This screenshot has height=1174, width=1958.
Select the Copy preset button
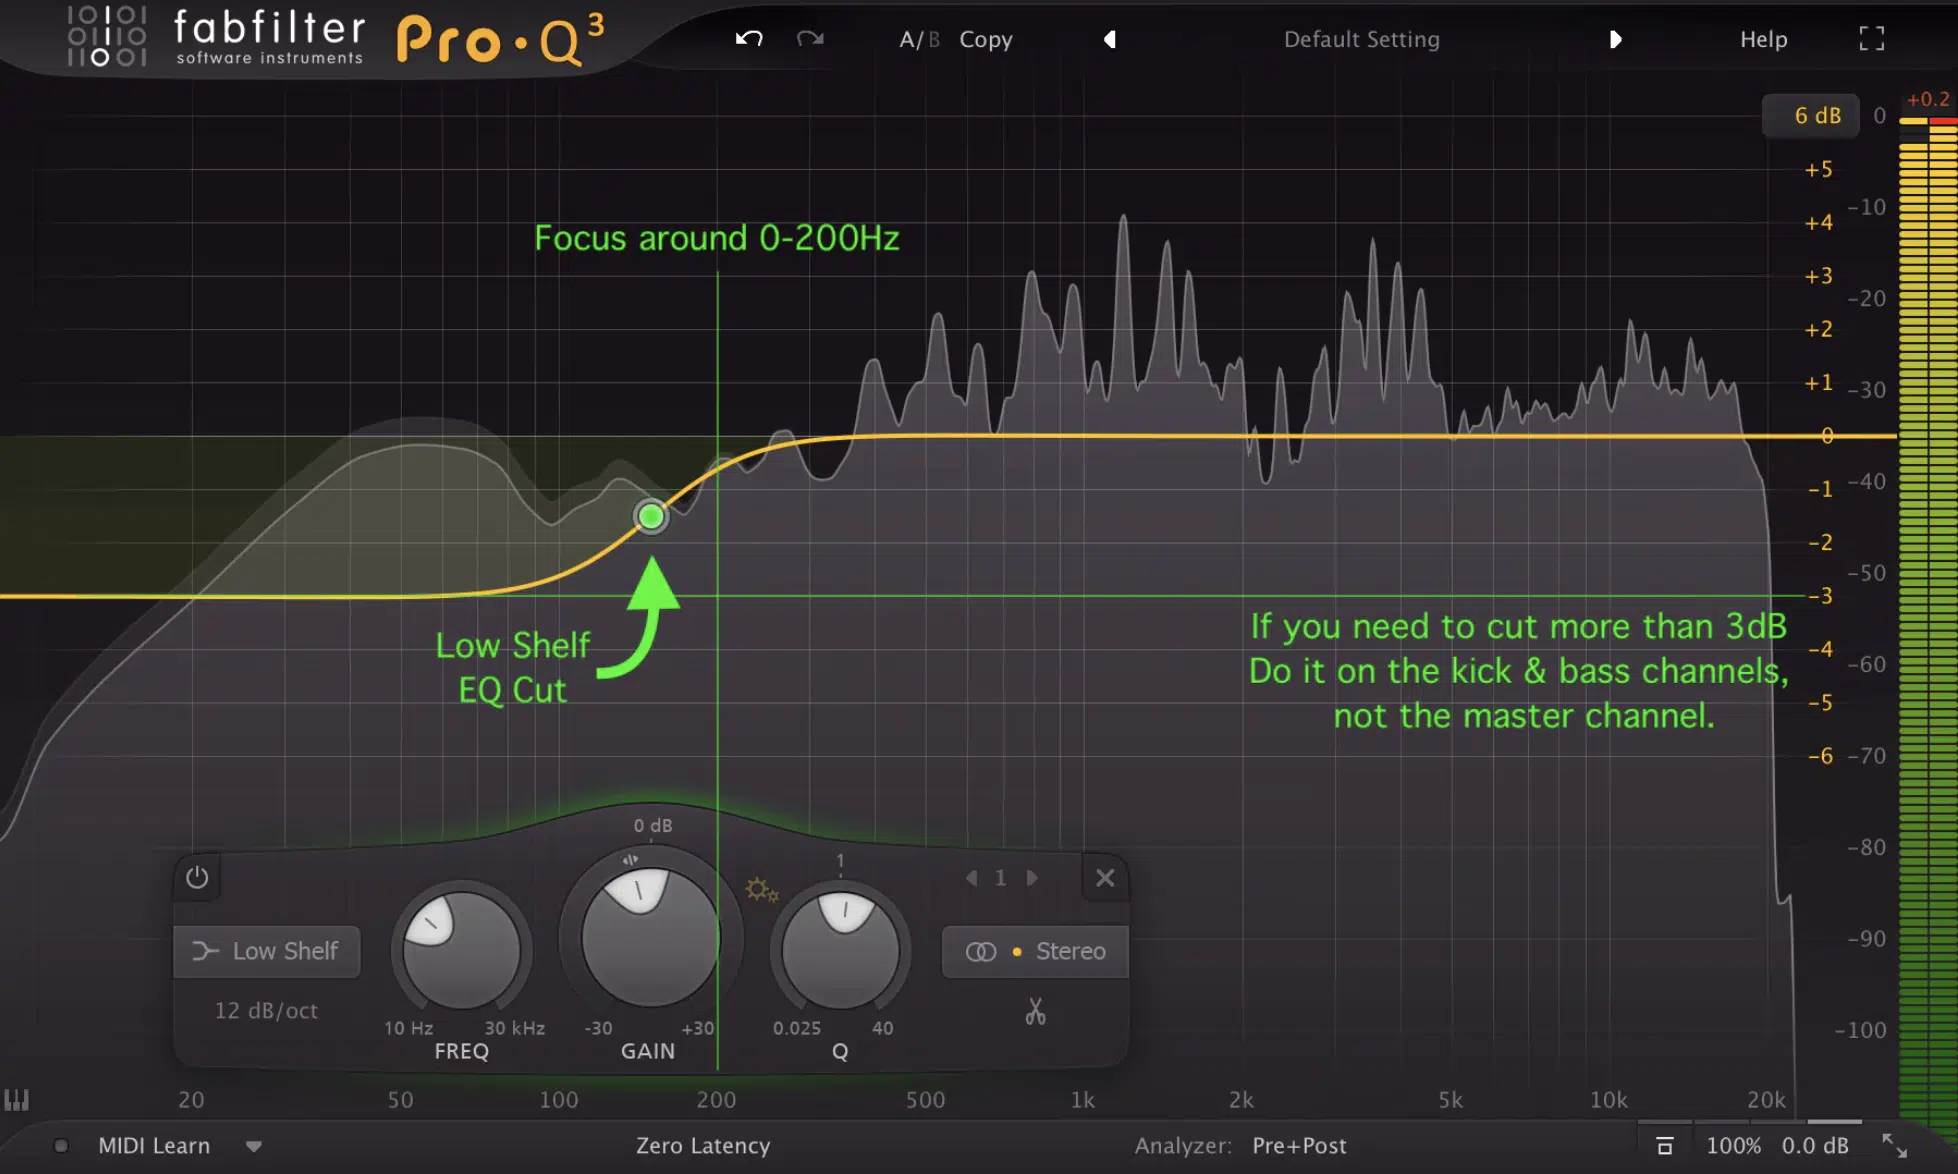click(x=984, y=38)
